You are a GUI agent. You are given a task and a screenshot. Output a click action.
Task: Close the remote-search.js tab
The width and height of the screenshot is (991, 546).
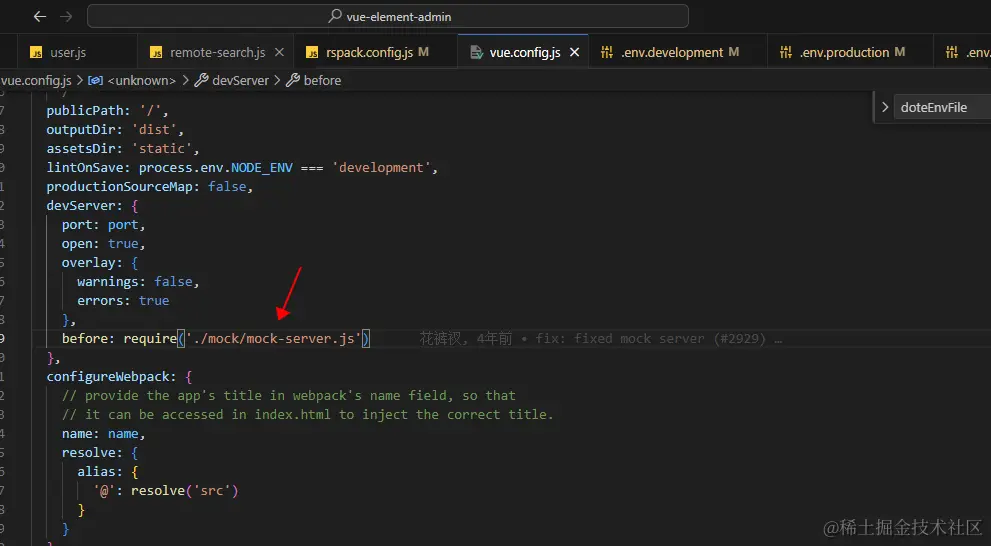[x=279, y=52]
